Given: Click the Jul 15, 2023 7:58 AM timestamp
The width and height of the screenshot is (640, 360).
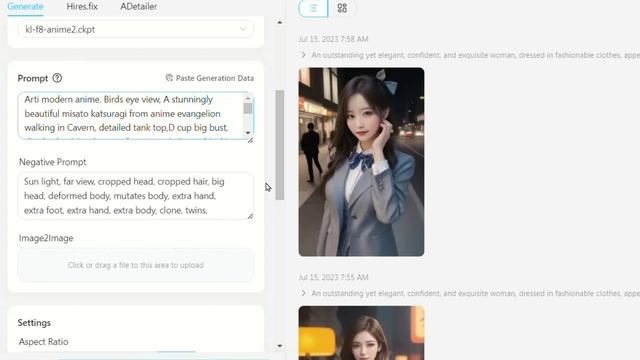Looking at the screenshot, I should [x=333, y=39].
